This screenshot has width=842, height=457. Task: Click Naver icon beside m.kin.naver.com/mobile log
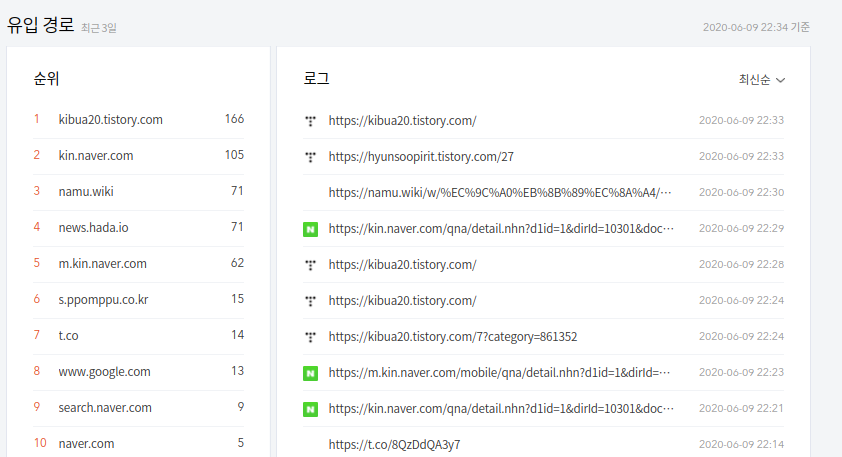point(310,373)
